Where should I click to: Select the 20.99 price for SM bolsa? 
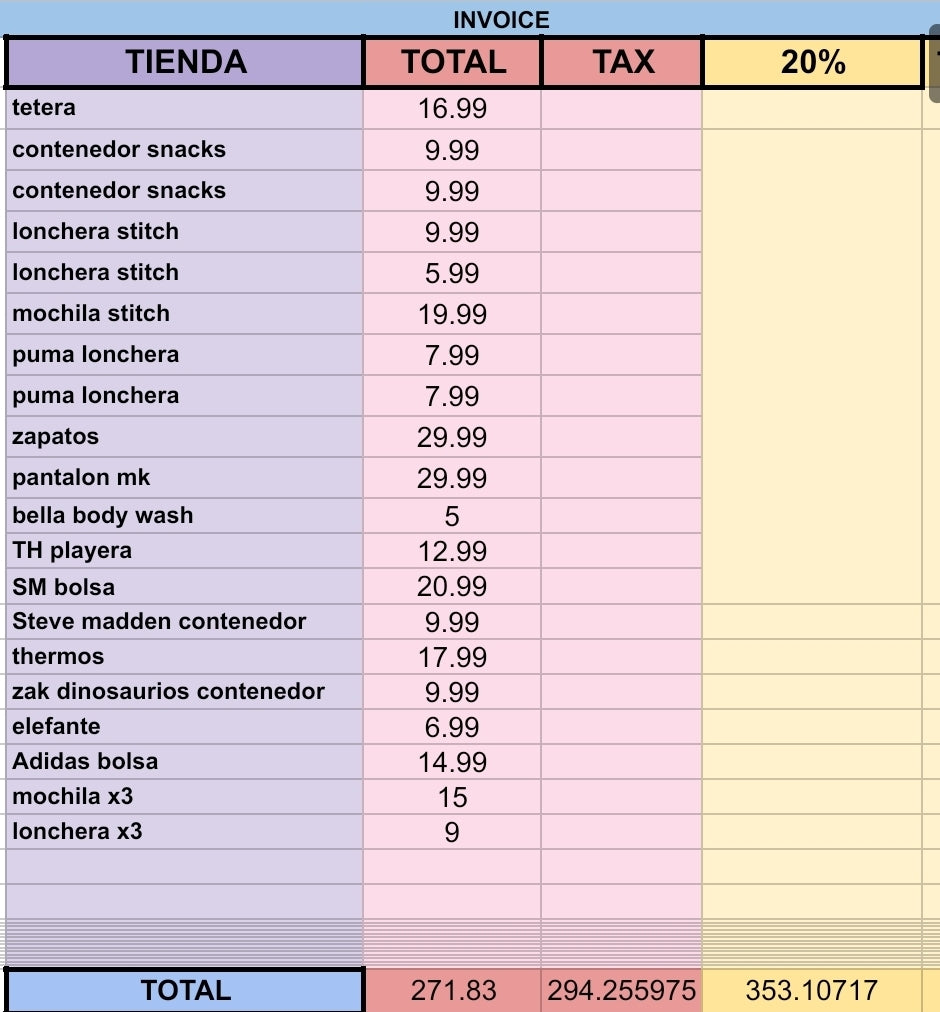pyautogui.click(x=452, y=587)
